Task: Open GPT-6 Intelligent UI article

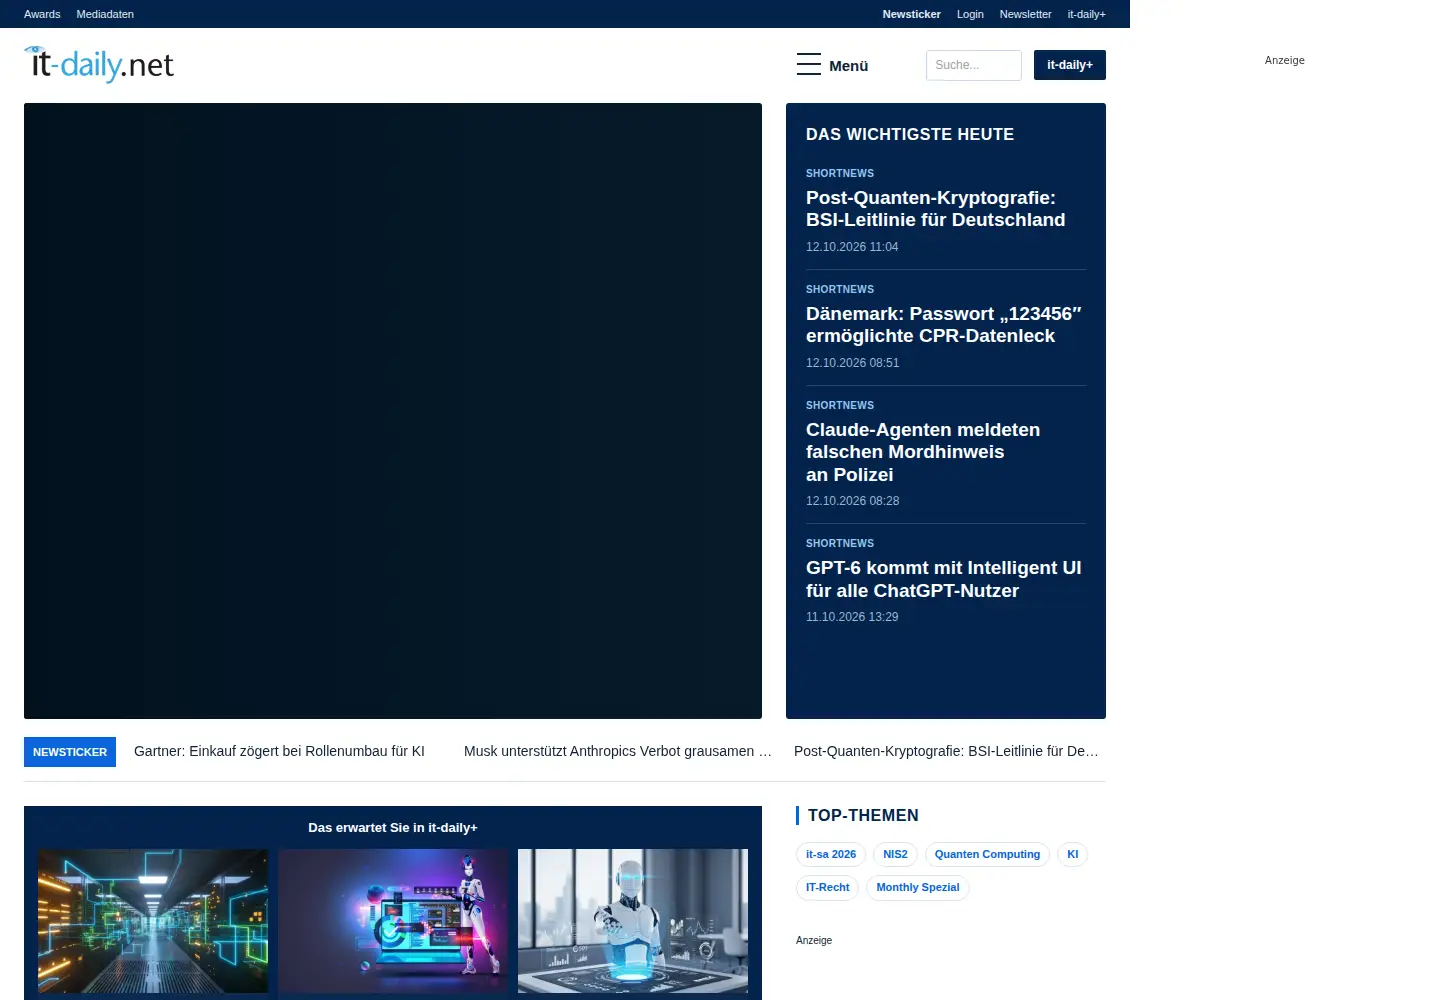Action: point(943,579)
